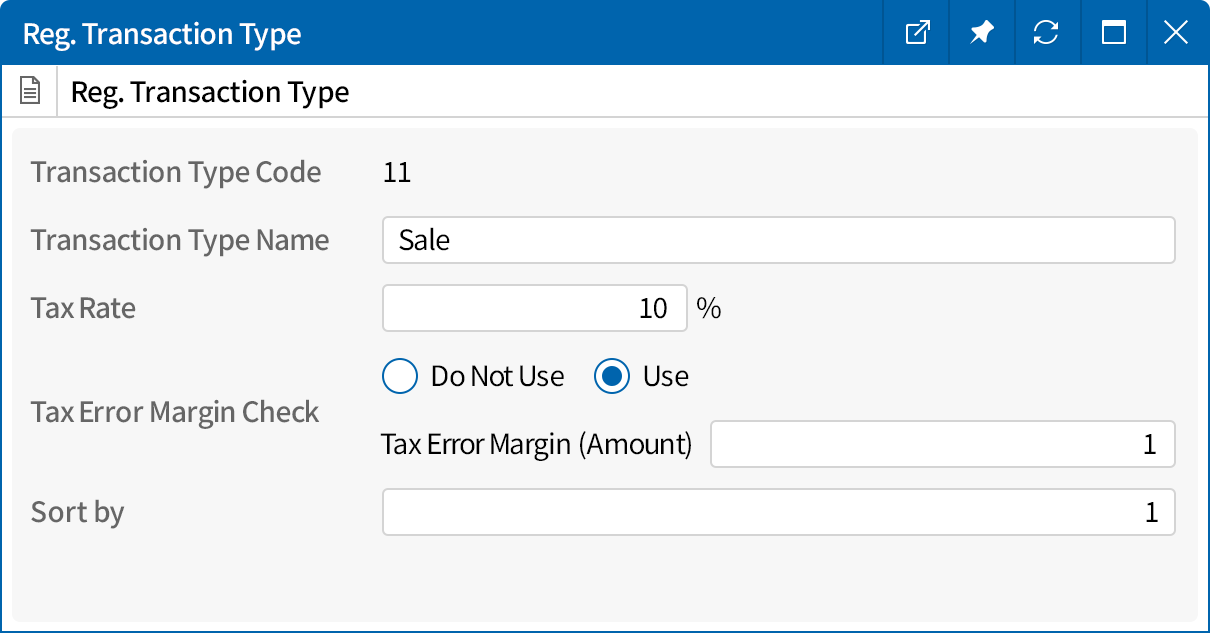Select the Use radio button
Viewport: 1210px width, 633px height.
pos(611,376)
